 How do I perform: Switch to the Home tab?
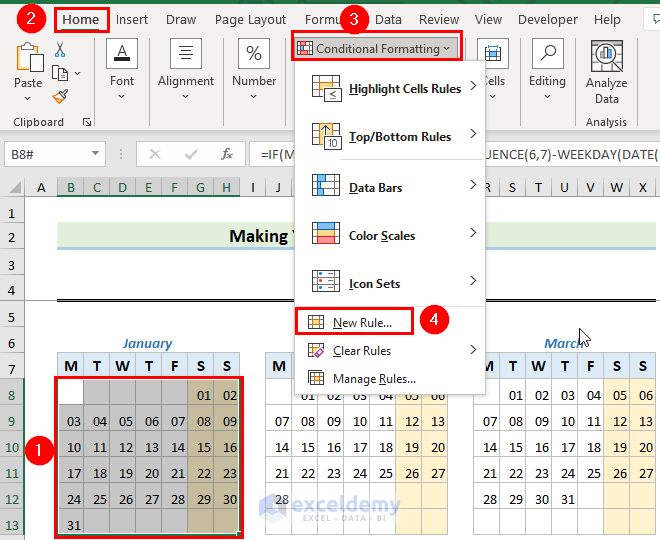[x=81, y=20]
